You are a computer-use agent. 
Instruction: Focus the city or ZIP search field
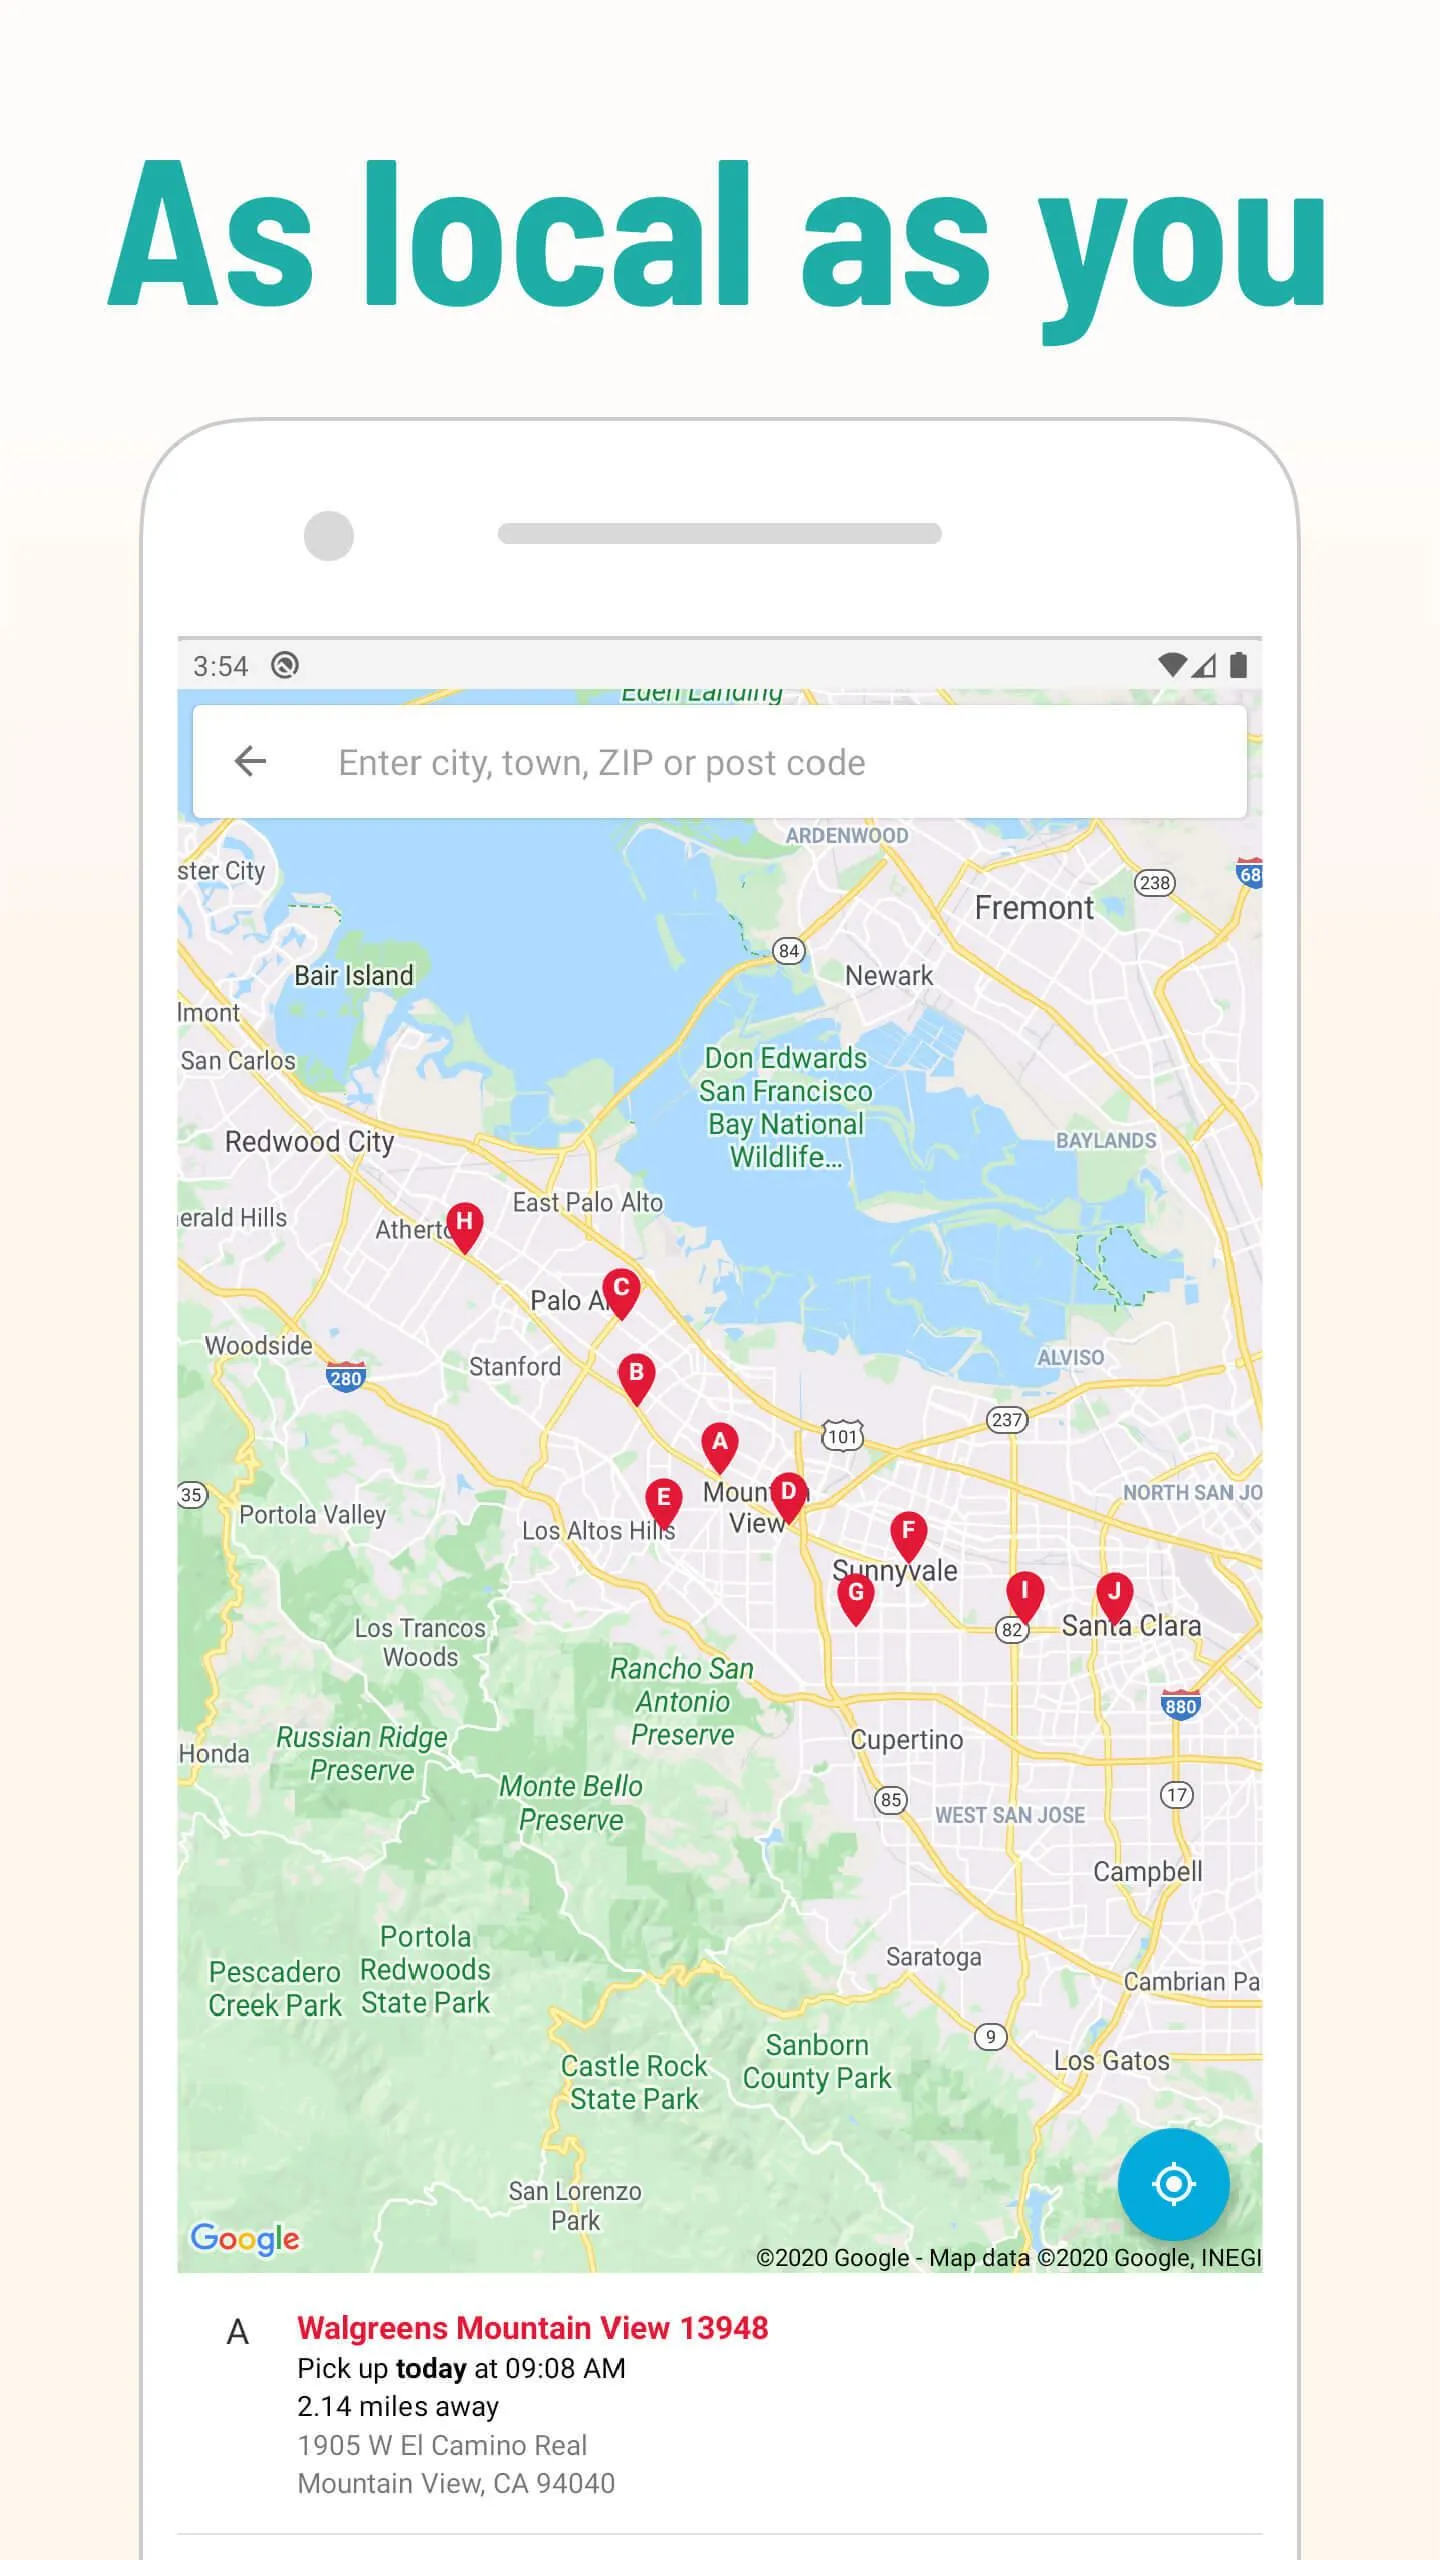[x=719, y=762]
